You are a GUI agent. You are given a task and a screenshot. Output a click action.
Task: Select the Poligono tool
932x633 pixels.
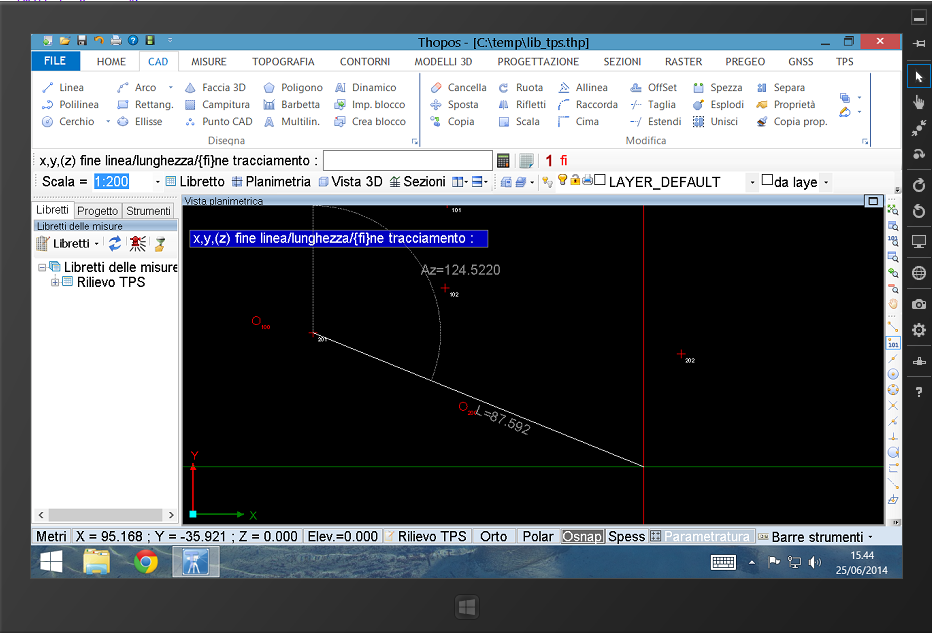click(x=293, y=87)
